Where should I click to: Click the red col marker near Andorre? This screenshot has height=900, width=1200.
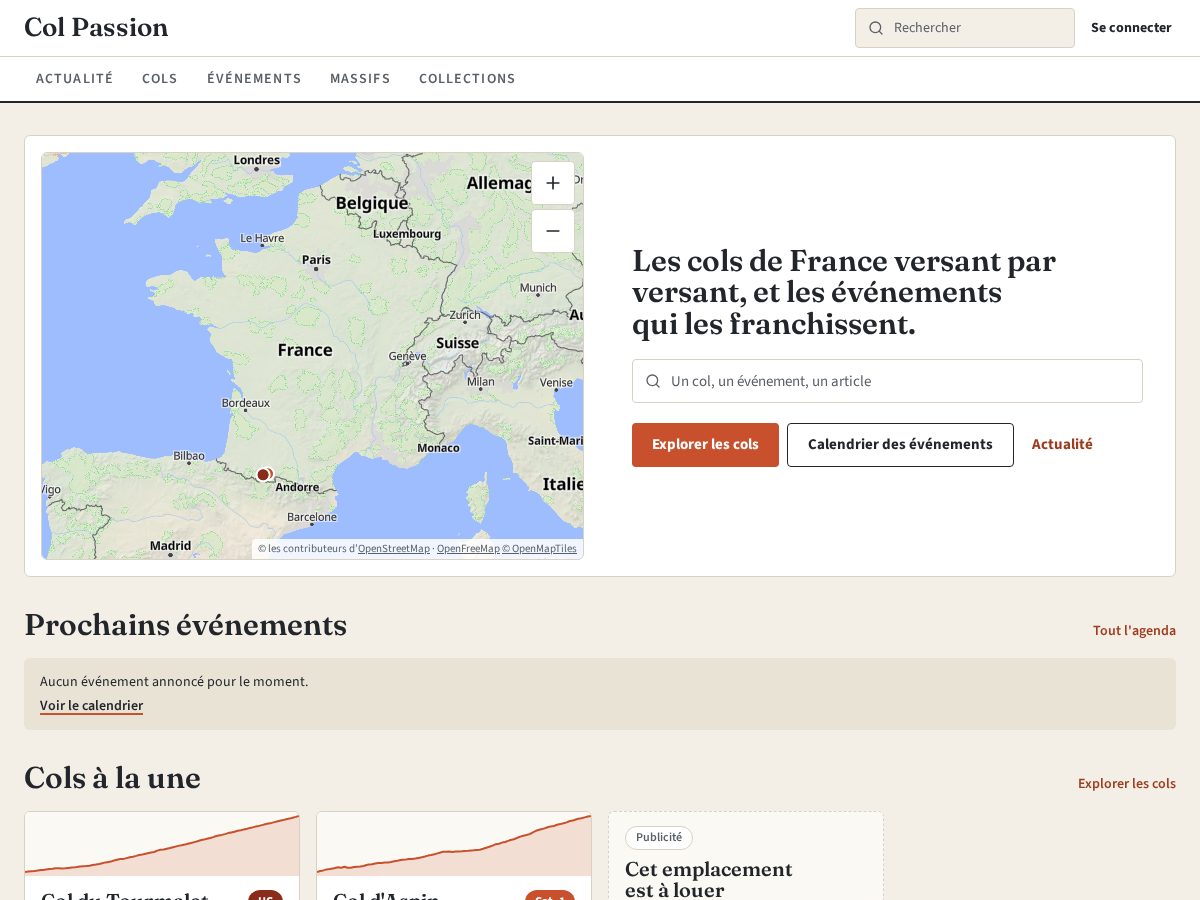[263, 474]
